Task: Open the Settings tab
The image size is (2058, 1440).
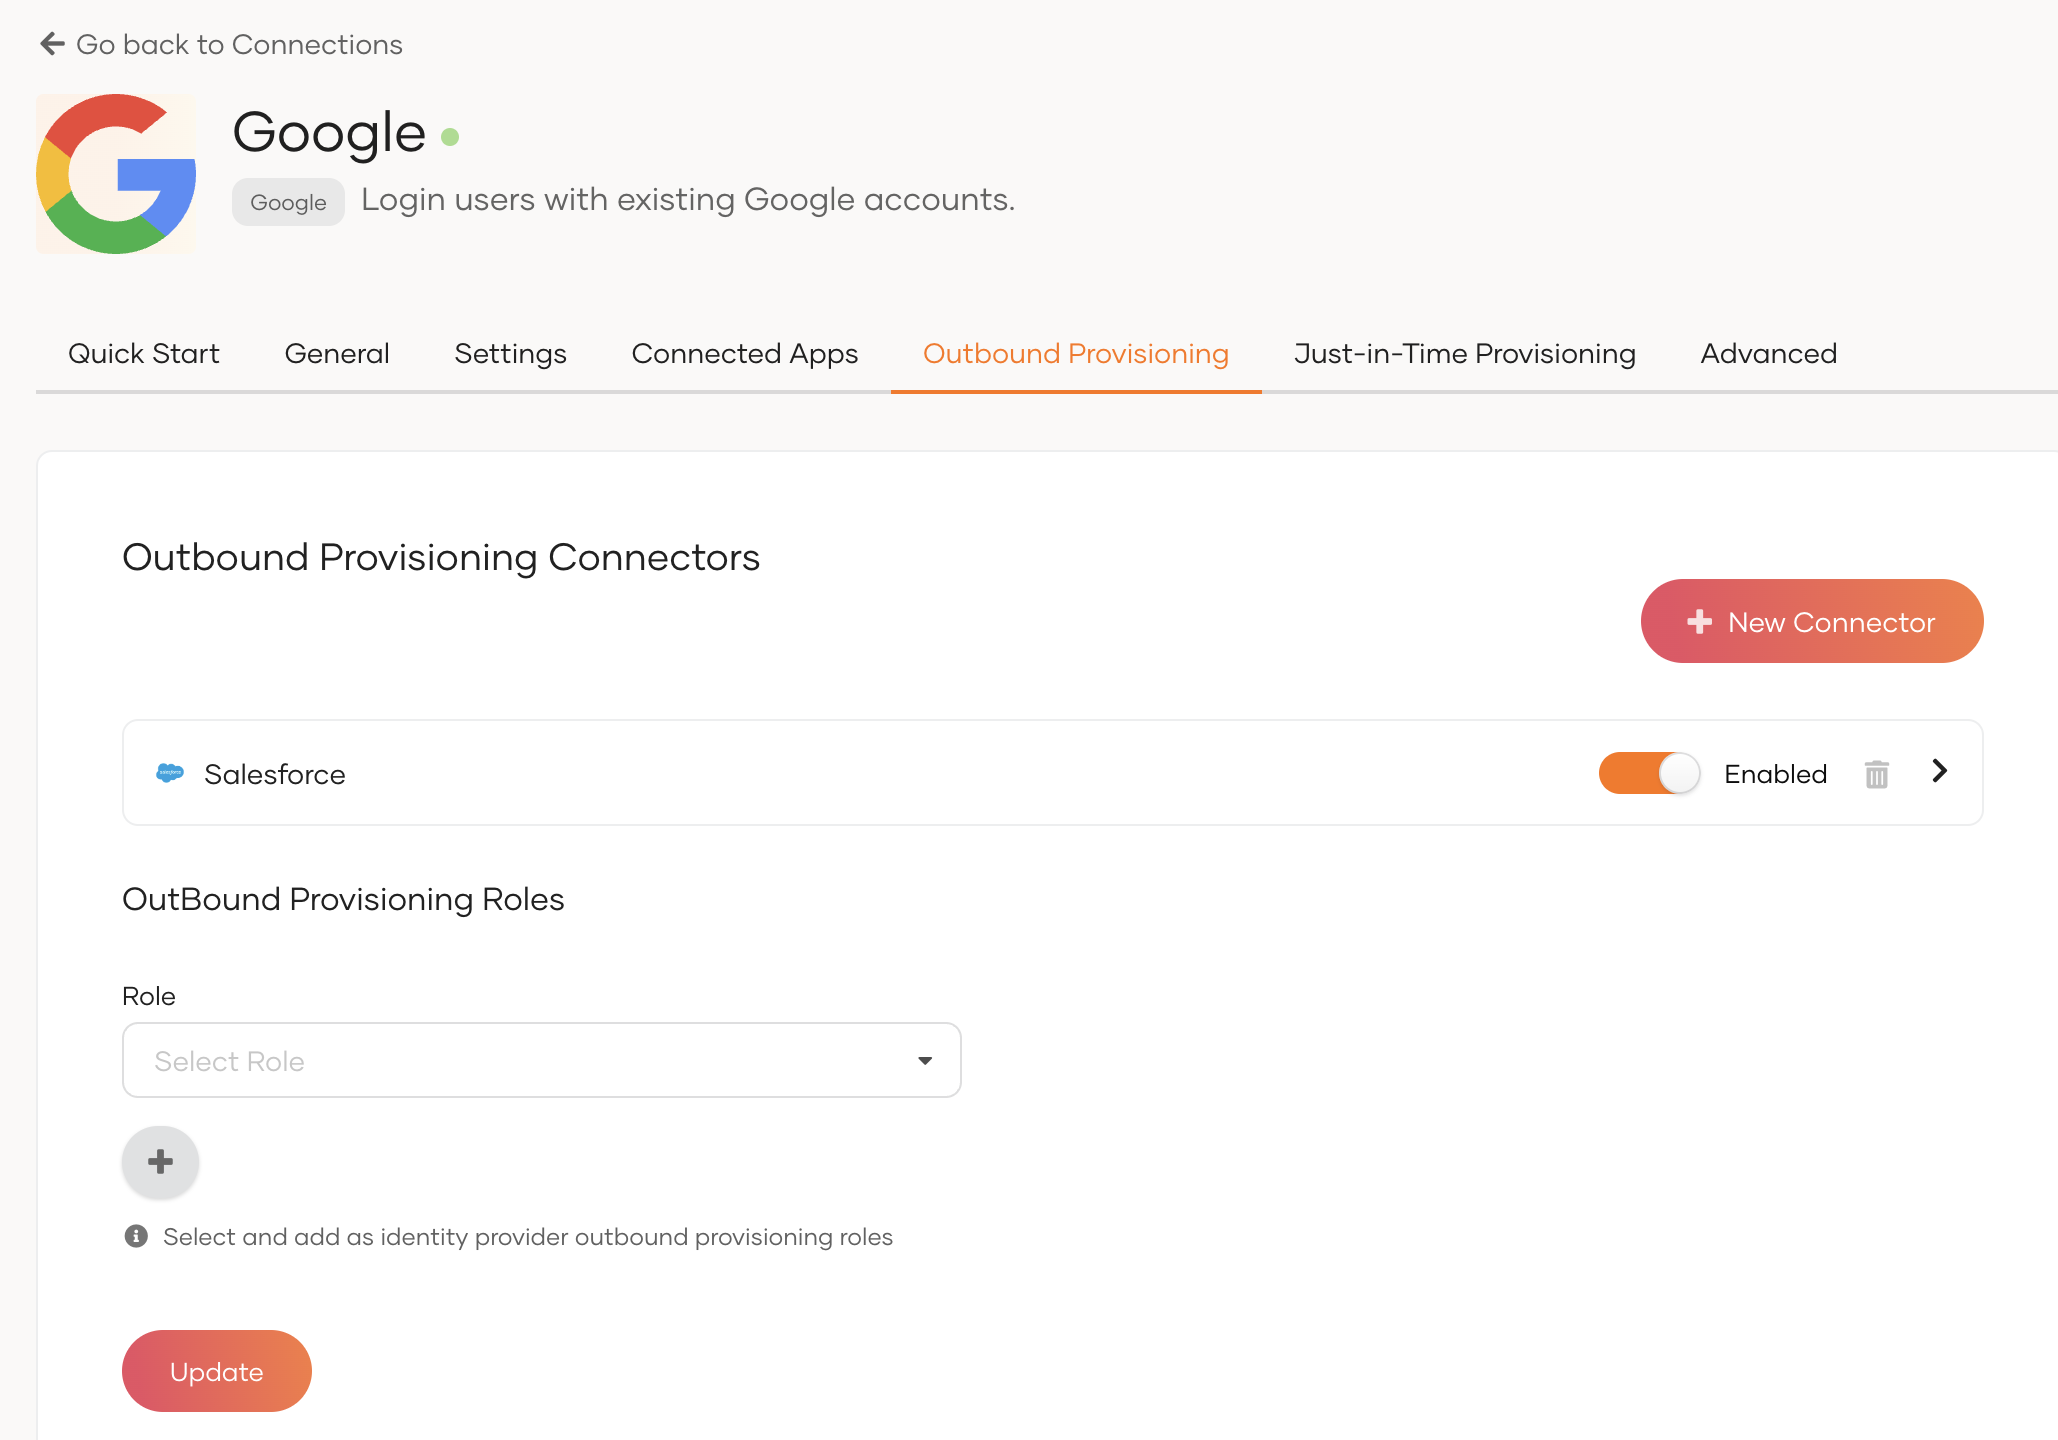Action: [x=510, y=354]
